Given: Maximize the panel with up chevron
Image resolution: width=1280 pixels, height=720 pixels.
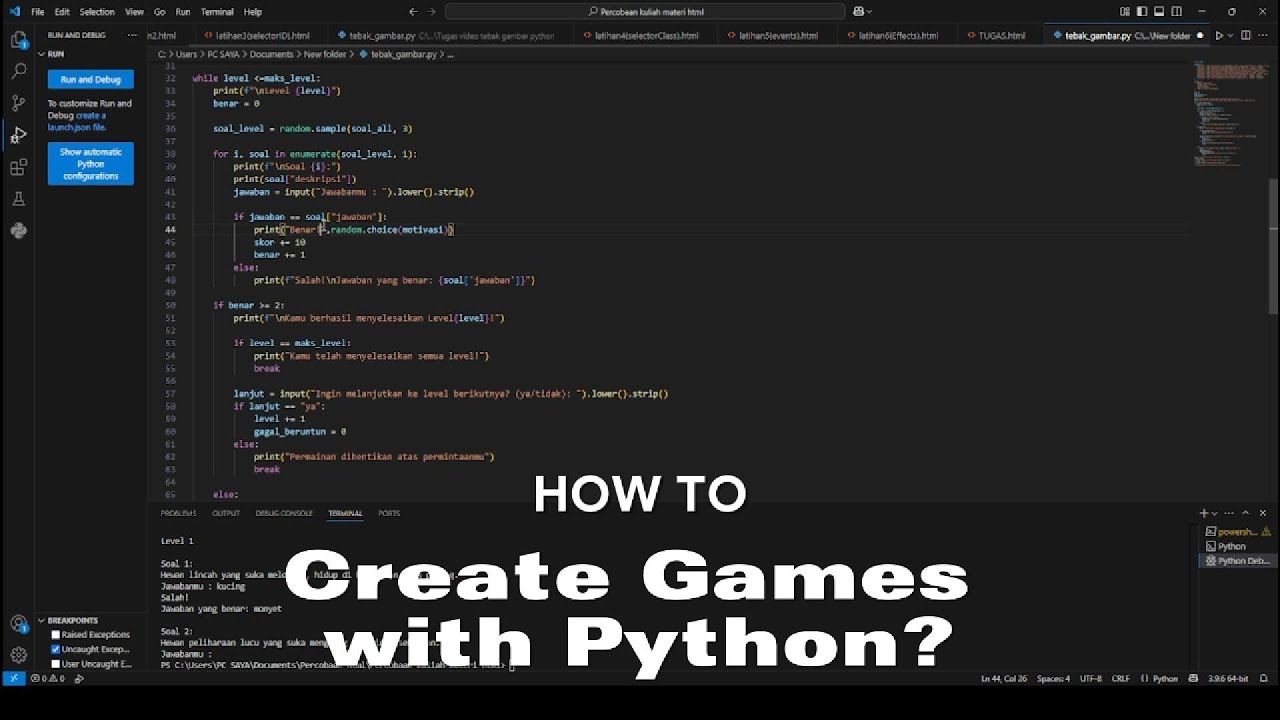Looking at the screenshot, I should click(1247, 513).
